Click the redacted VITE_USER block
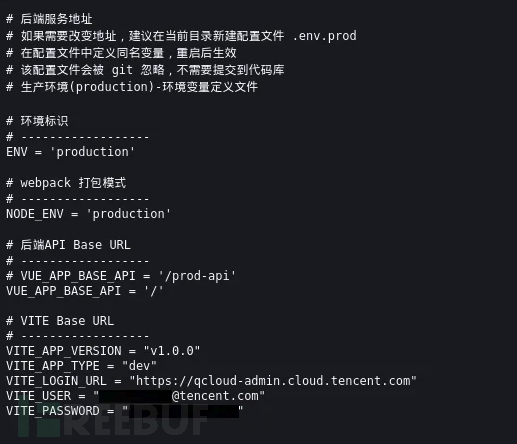Viewport: 517px width, 444px height. 135,396
